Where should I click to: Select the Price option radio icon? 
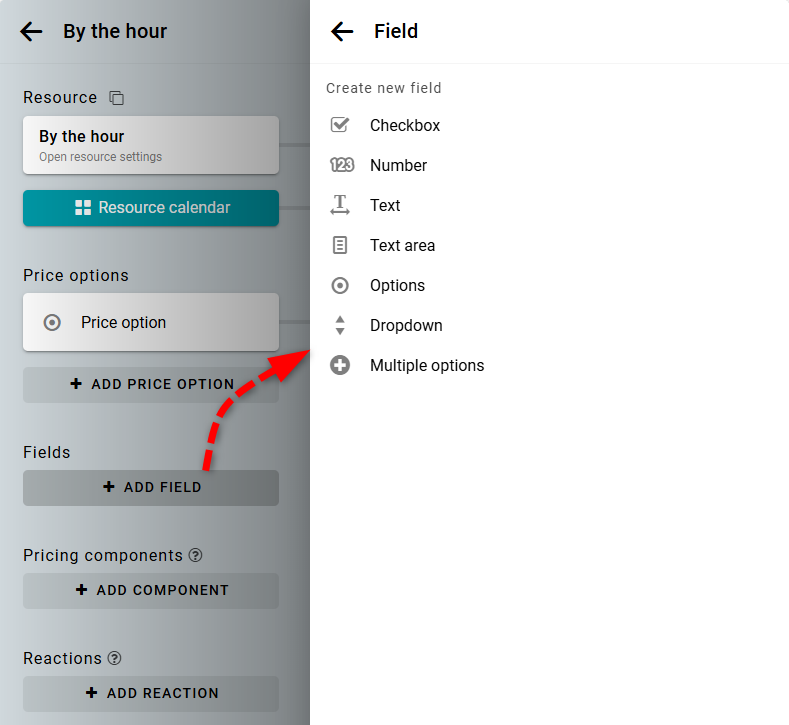coord(52,323)
